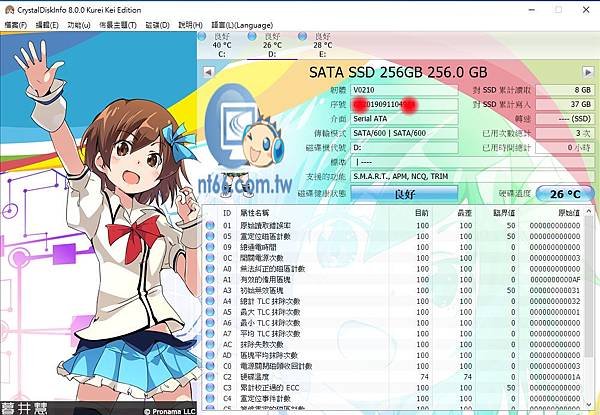Open the 檔案(F) file menu
Viewport: 600px width, 415px height.
[x=16, y=25]
